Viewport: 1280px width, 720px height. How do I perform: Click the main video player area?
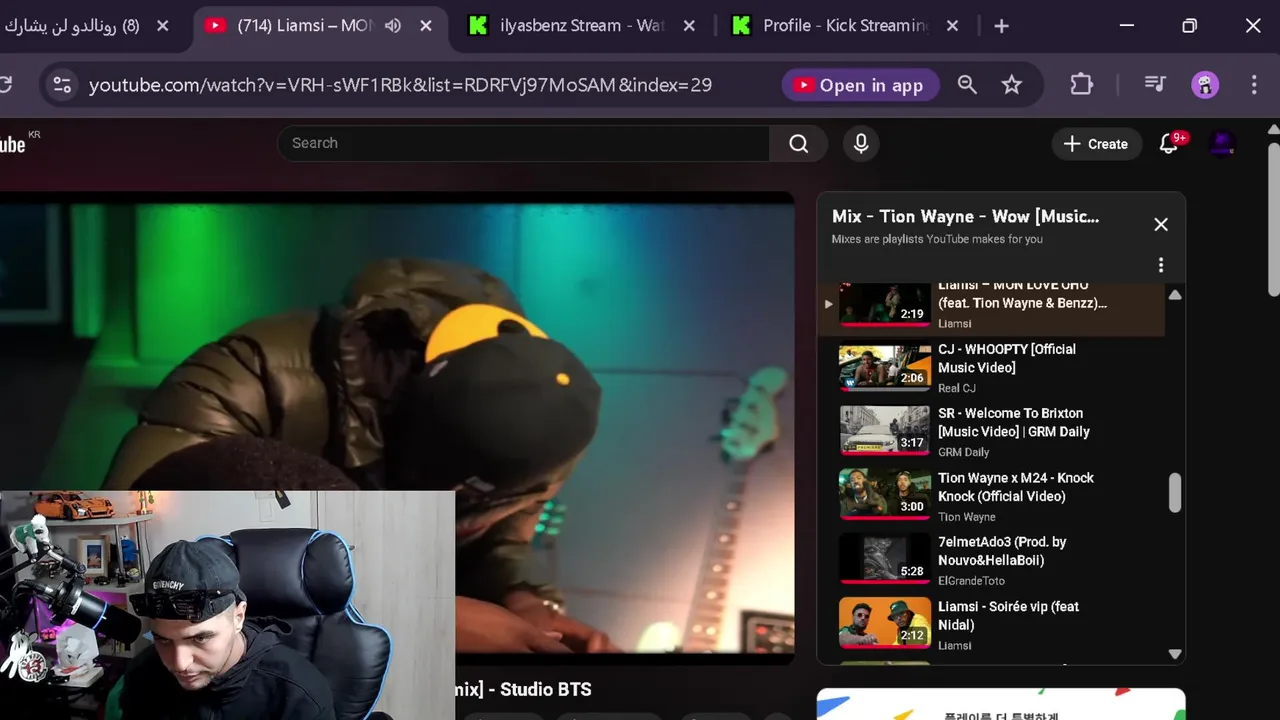coord(397,430)
